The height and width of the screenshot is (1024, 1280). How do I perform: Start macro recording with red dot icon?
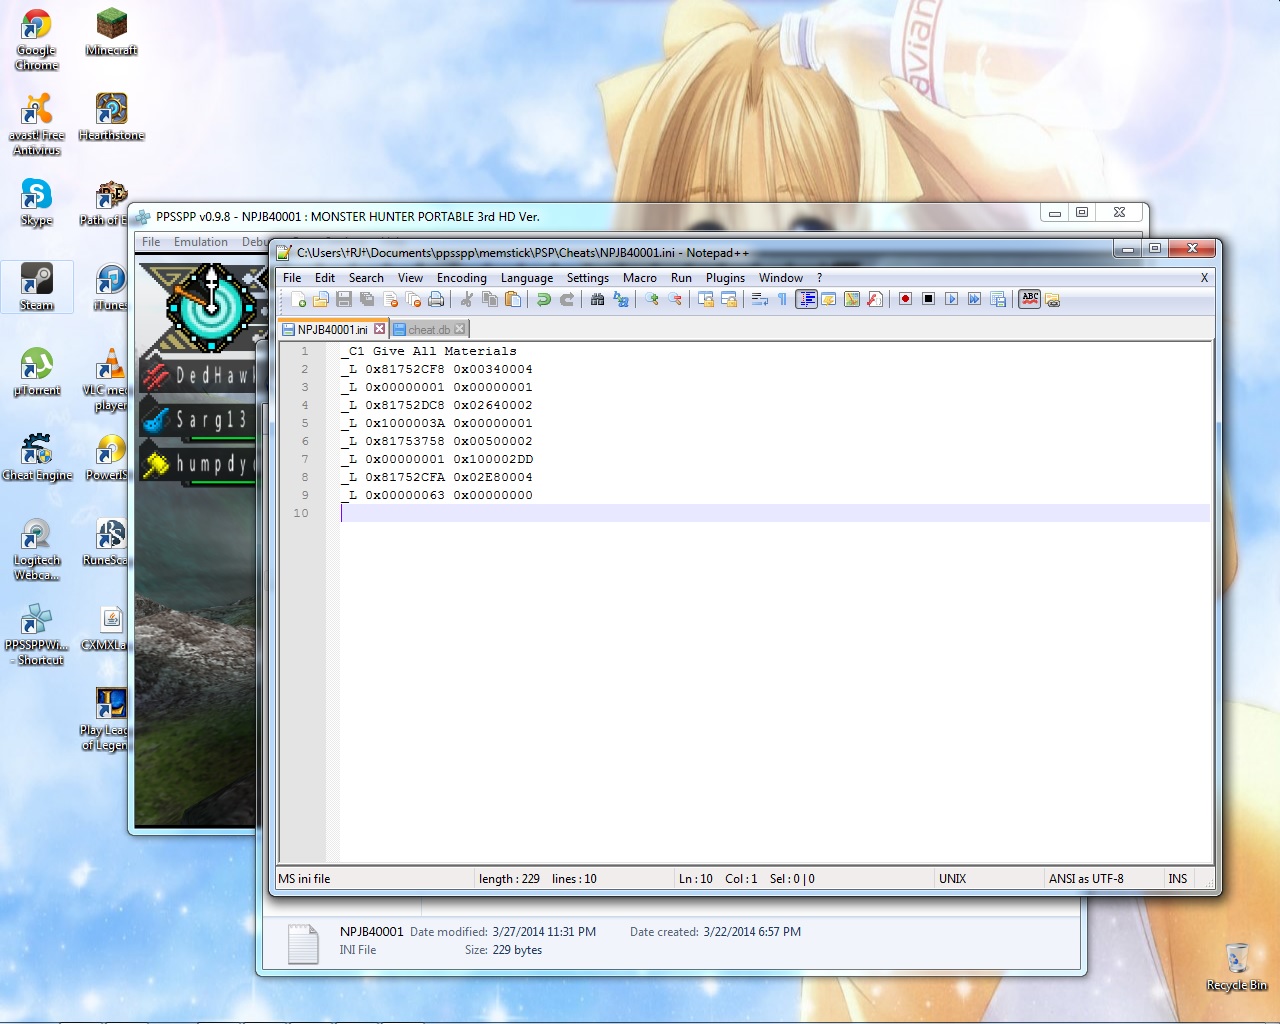pyautogui.click(x=905, y=299)
